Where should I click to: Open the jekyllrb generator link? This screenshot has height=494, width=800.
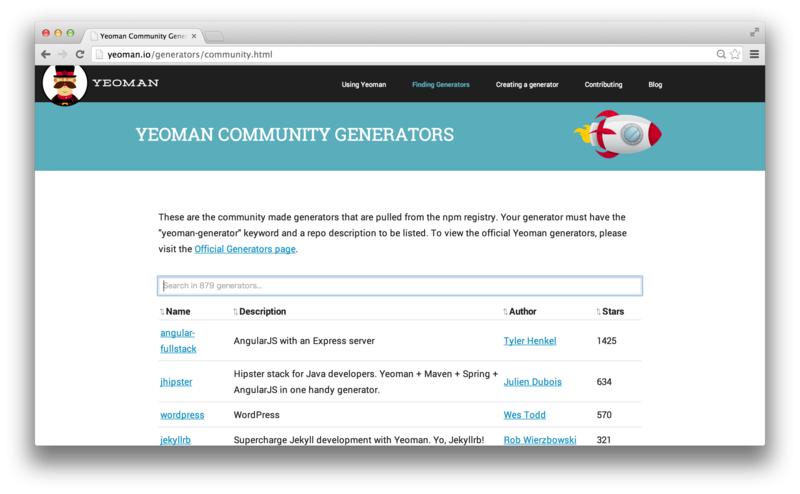(x=176, y=440)
